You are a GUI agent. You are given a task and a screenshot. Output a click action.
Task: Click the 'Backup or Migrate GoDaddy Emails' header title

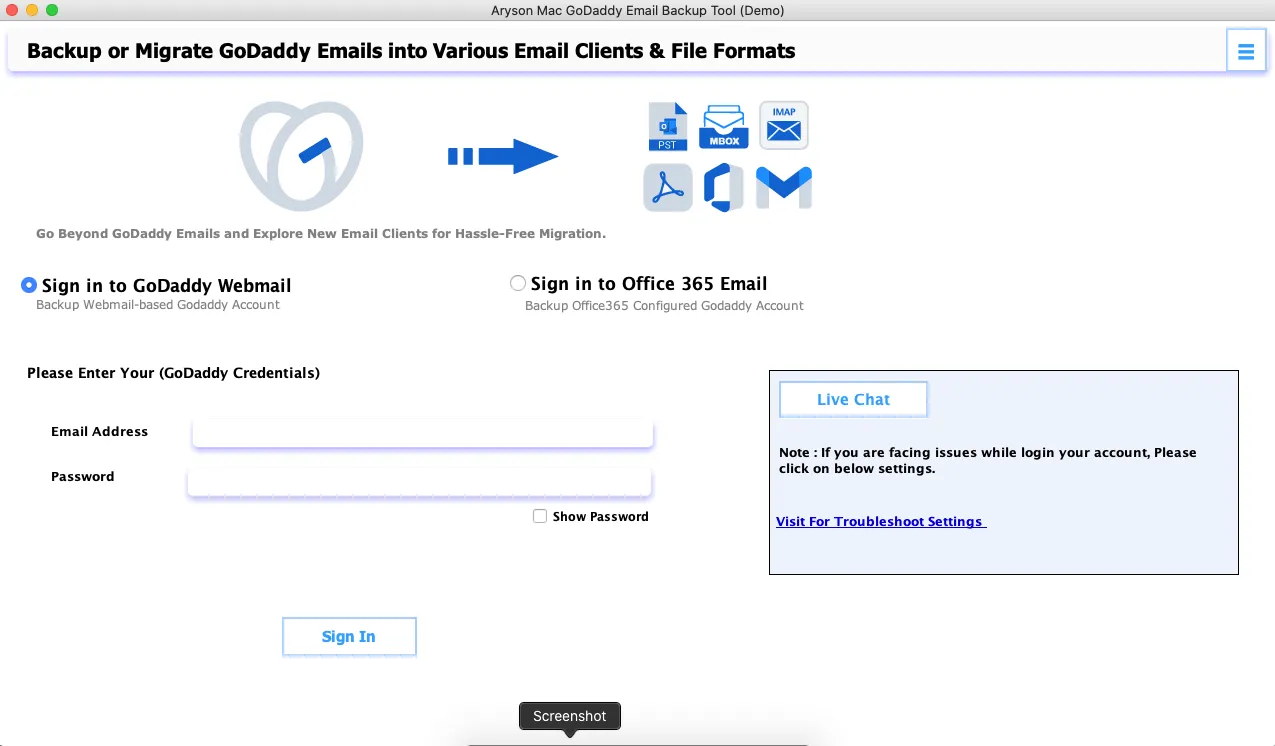pos(411,50)
